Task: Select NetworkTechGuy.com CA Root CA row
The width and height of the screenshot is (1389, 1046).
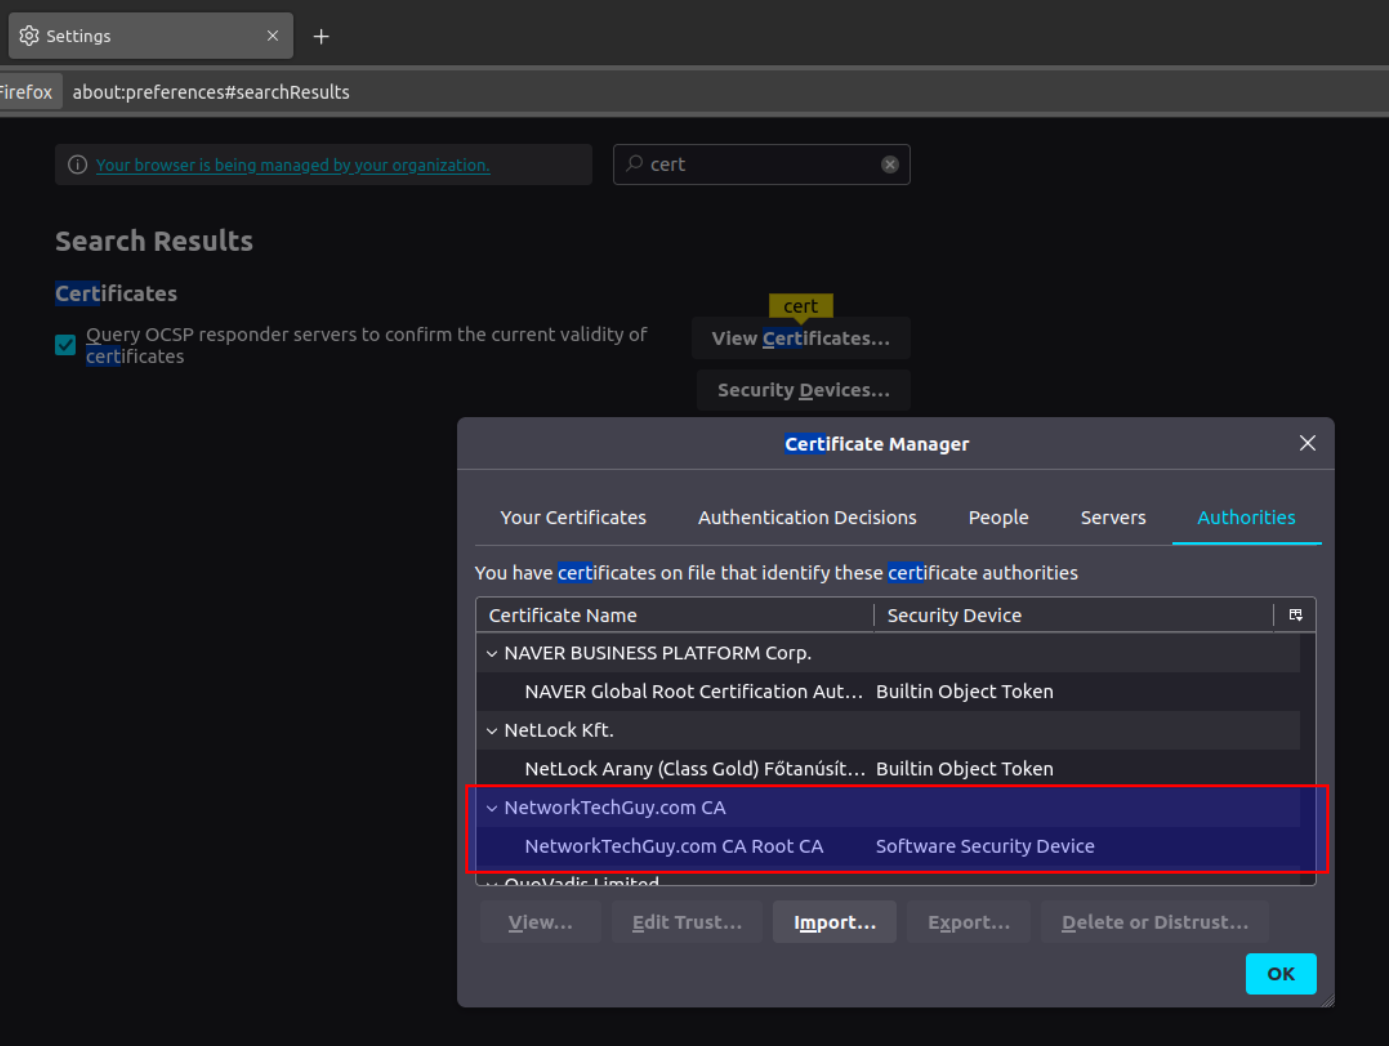Action: tap(888, 846)
